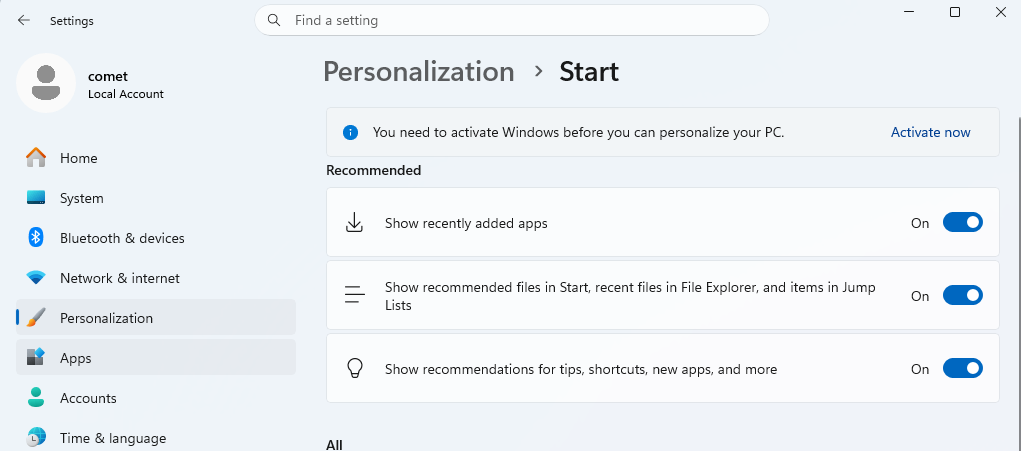The width and height of the screenshot is (1021, 451).
Task: Click the Network wifi icon
Action: pos(36,278)
